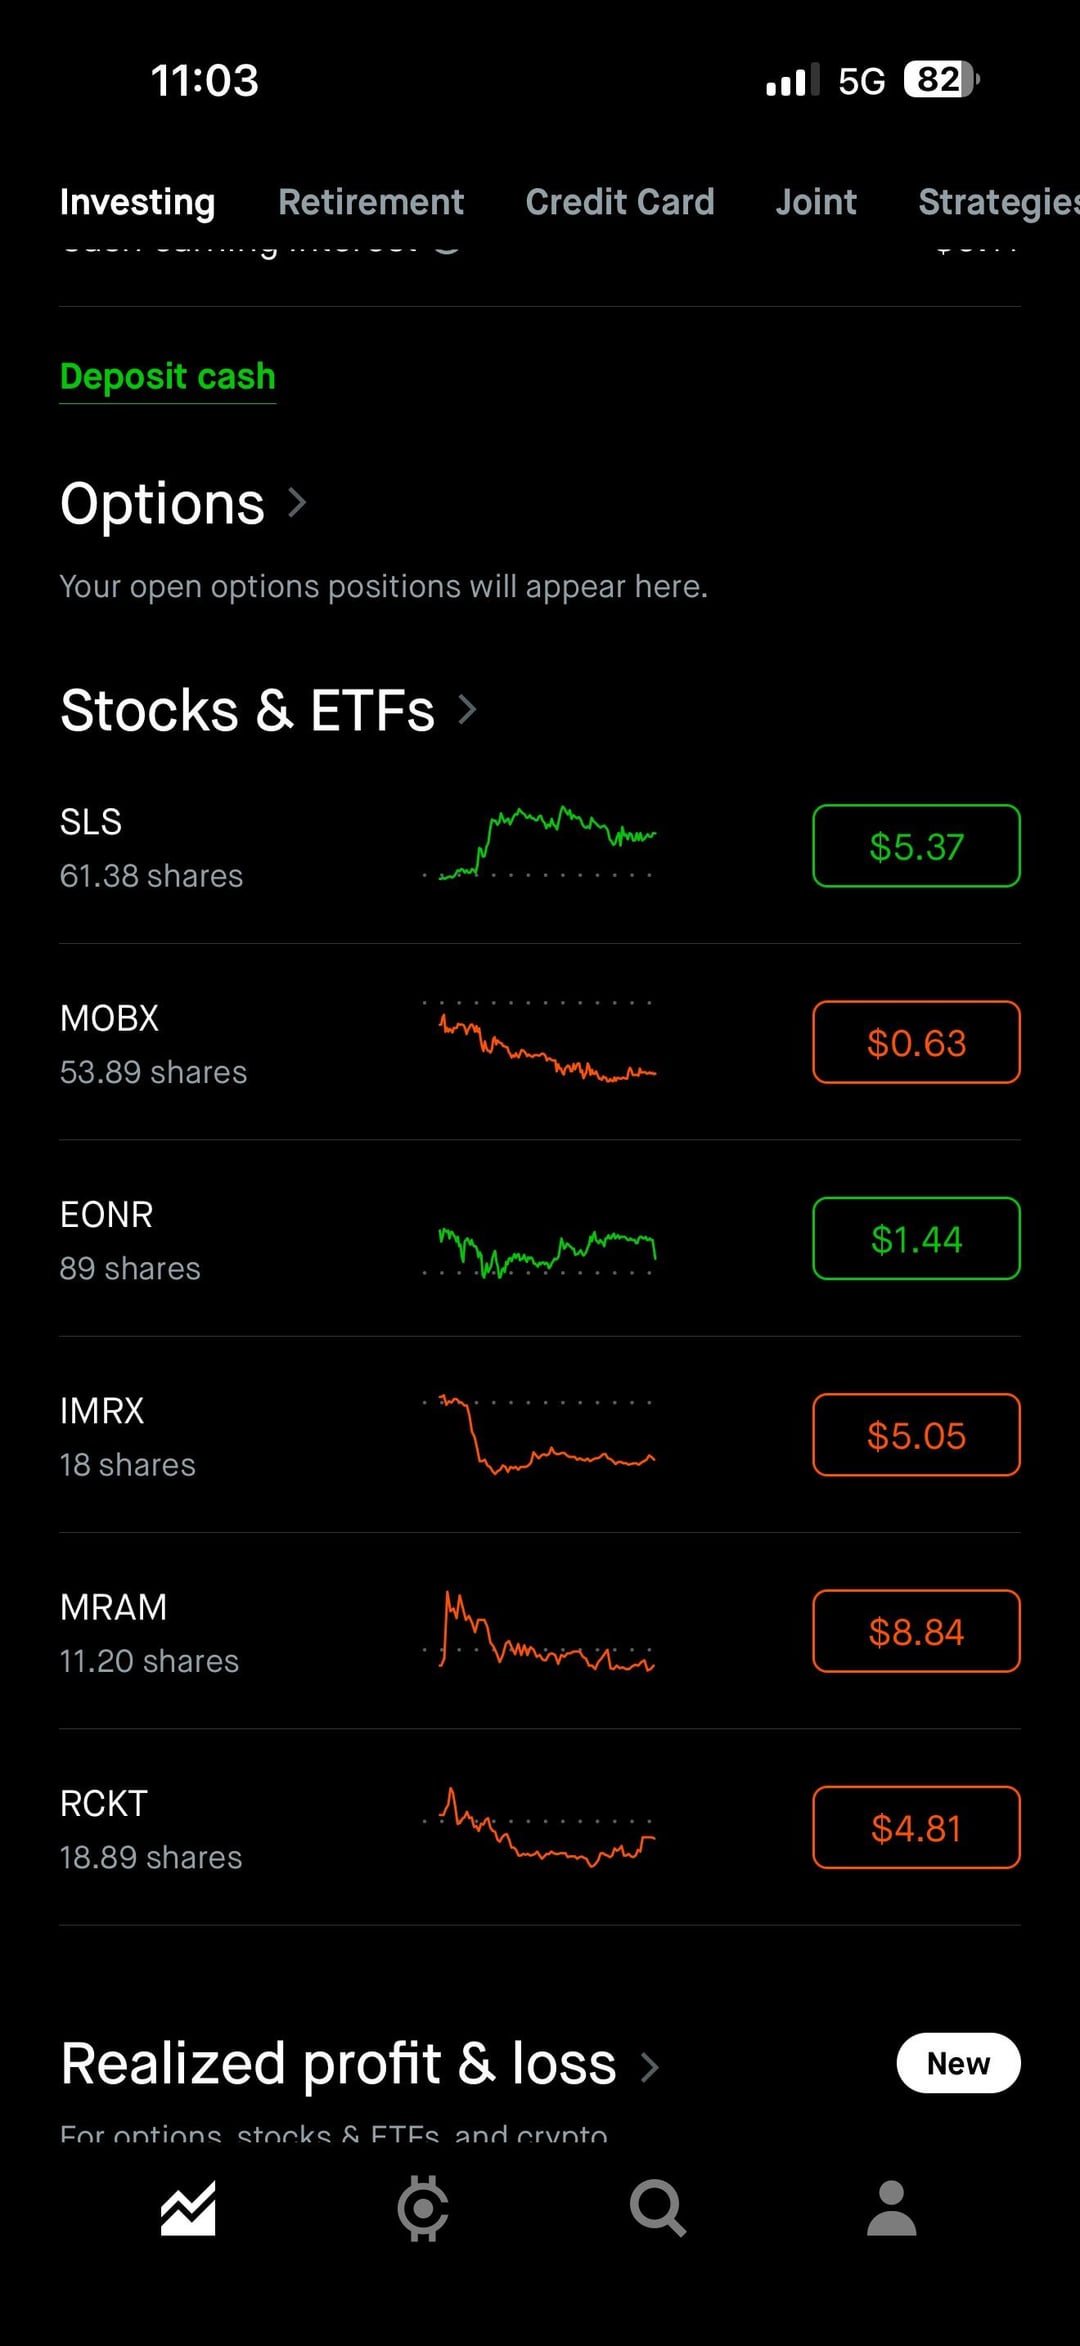The width and height of the screenshot is (1080, 2346).
Task: Open the investing chart home icon
Action: [x=188, y=2208]
